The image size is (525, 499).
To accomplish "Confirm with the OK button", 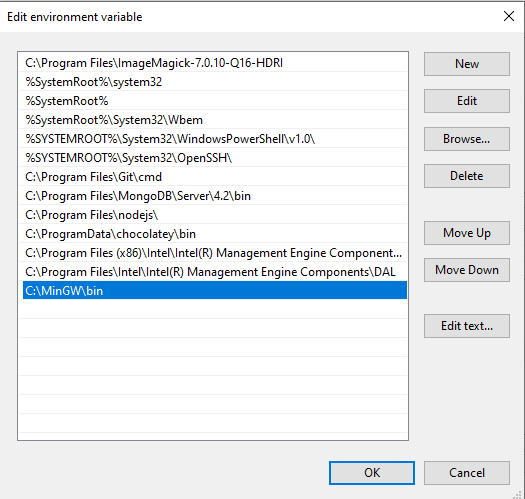I will pos(372,473).
